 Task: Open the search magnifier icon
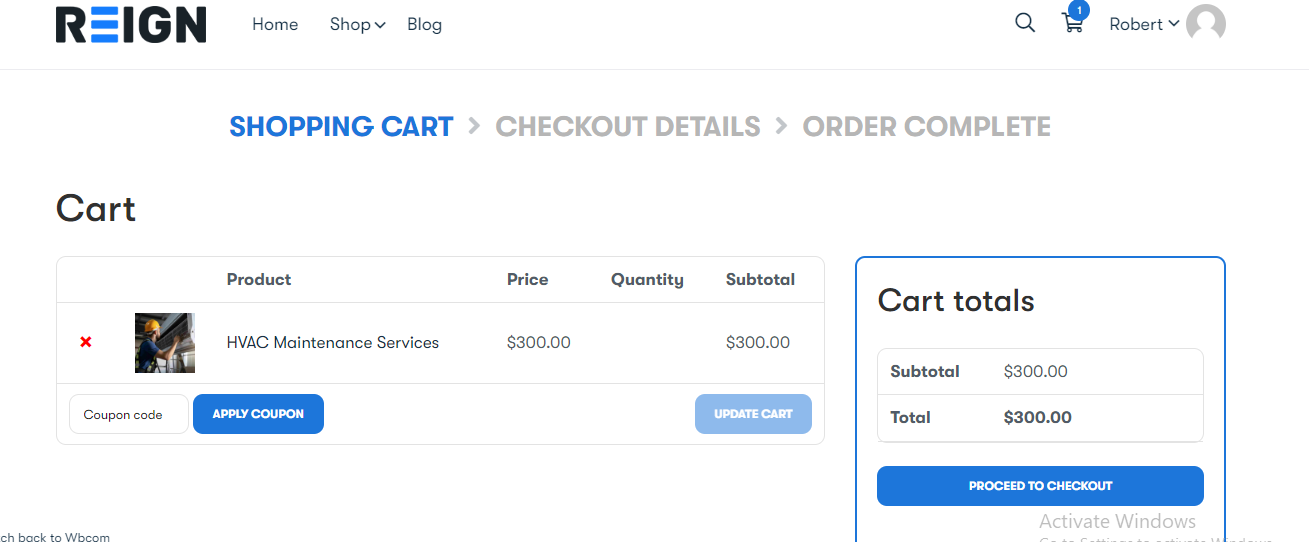coord(1025,23)
